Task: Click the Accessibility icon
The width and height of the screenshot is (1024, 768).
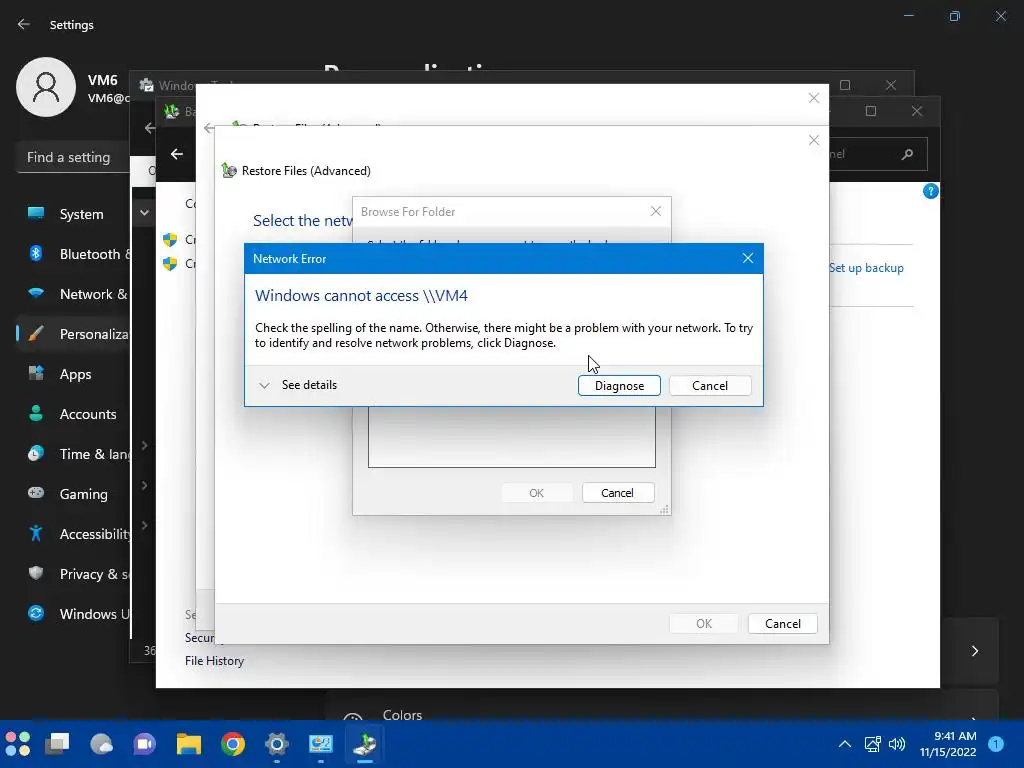Action: [36, 534]
